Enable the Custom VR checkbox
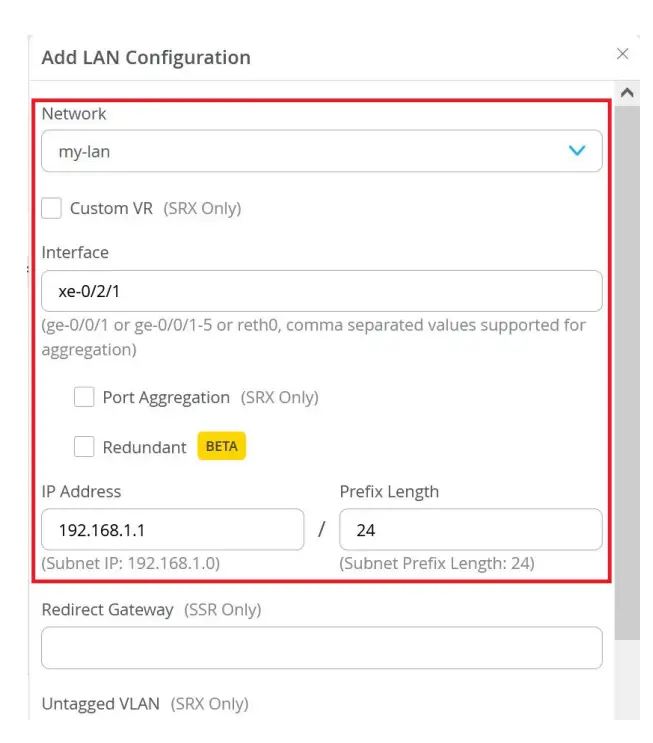The image size is (653, 743). pos(52,209)
